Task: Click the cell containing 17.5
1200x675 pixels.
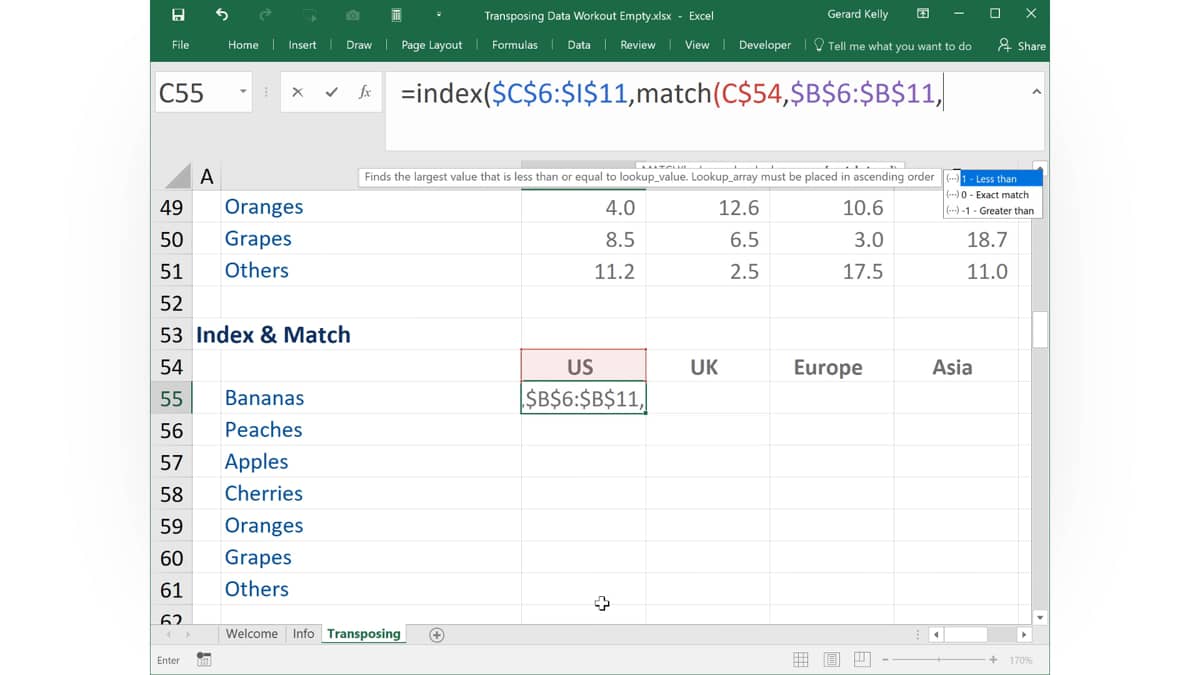Action: pyautogui.click(x=831, y=271)
